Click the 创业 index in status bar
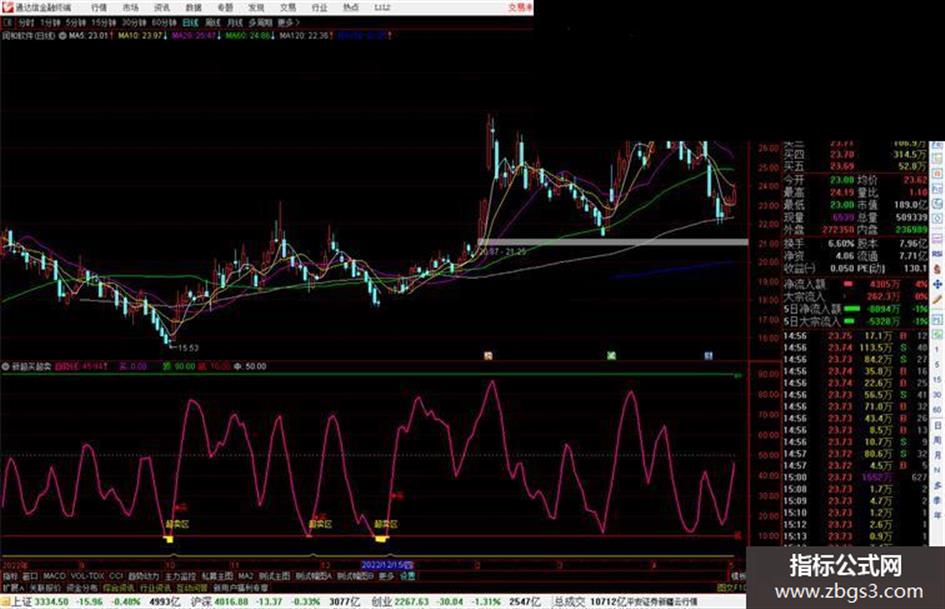This screenshot has width=945, height=609. point(382,602)
